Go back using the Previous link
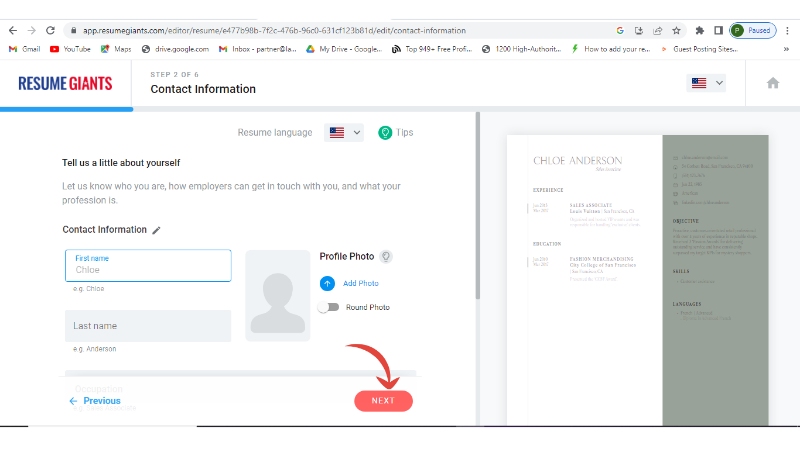800x449 pixels. tap(95, 401)
